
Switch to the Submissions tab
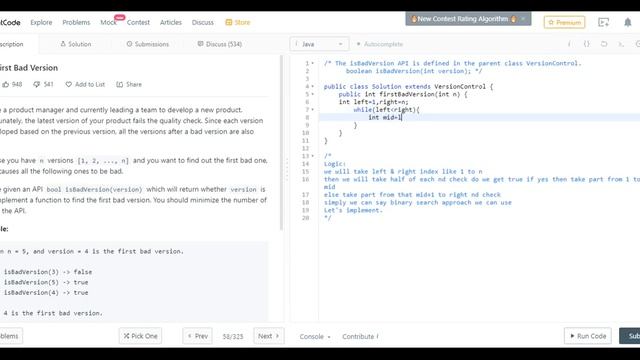click(147, 44)
